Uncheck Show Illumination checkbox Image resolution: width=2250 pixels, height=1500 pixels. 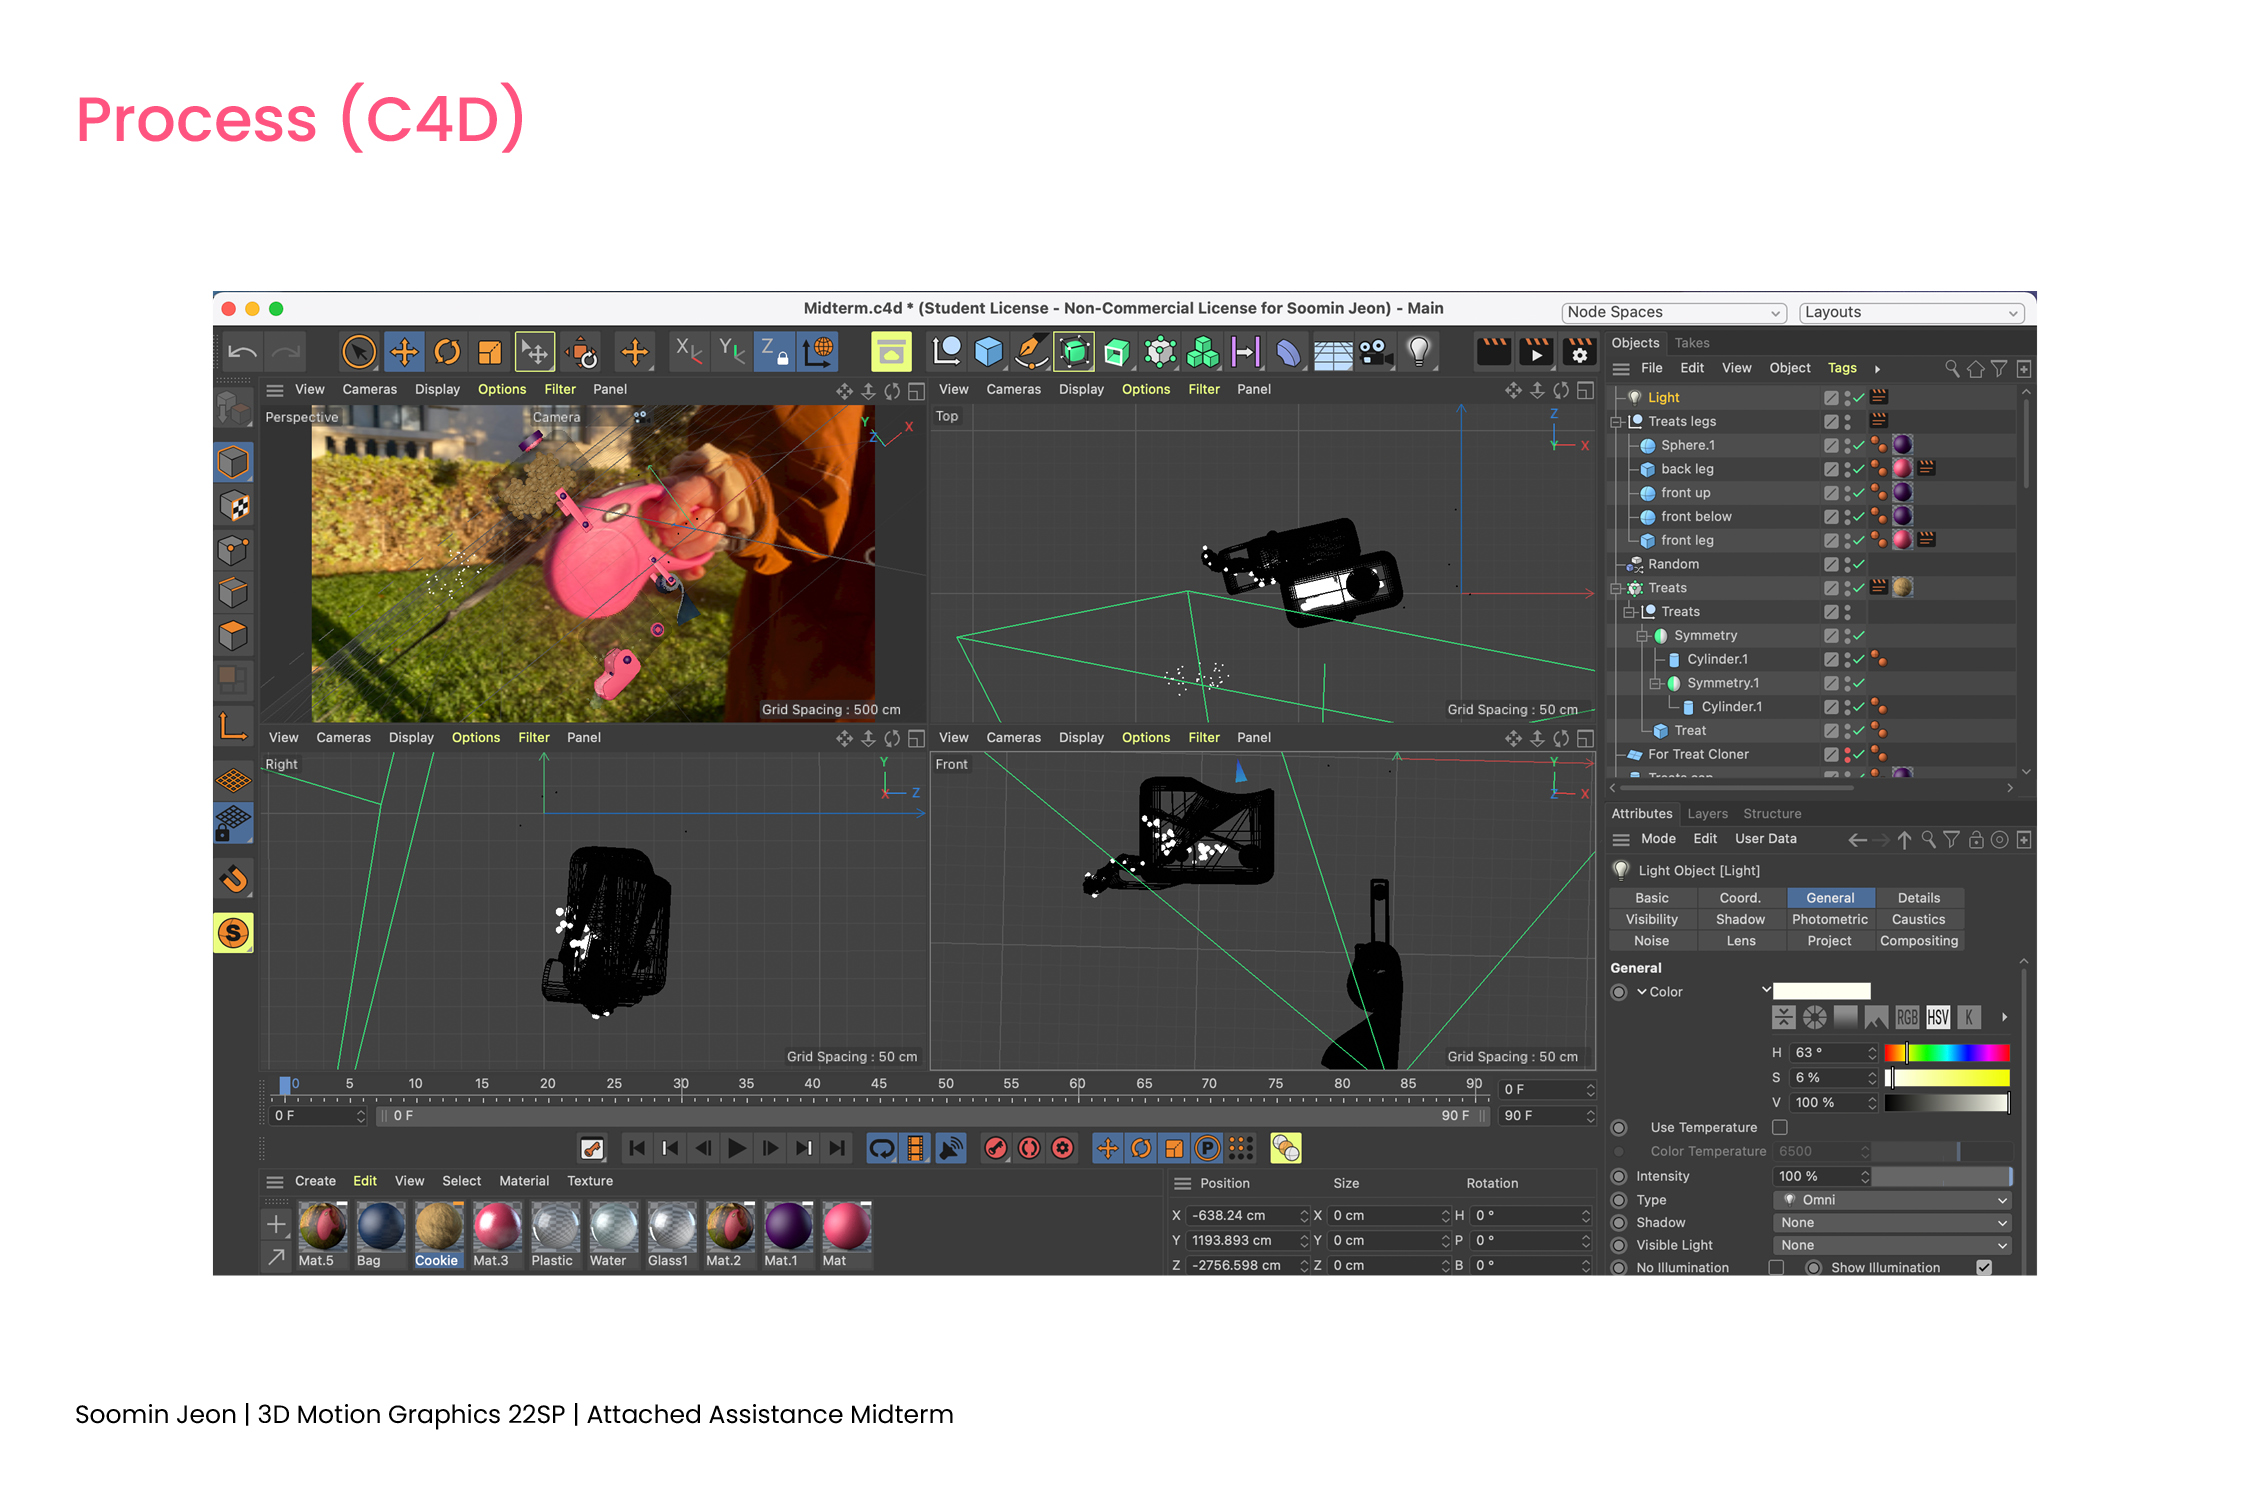click(1984, 1267)
